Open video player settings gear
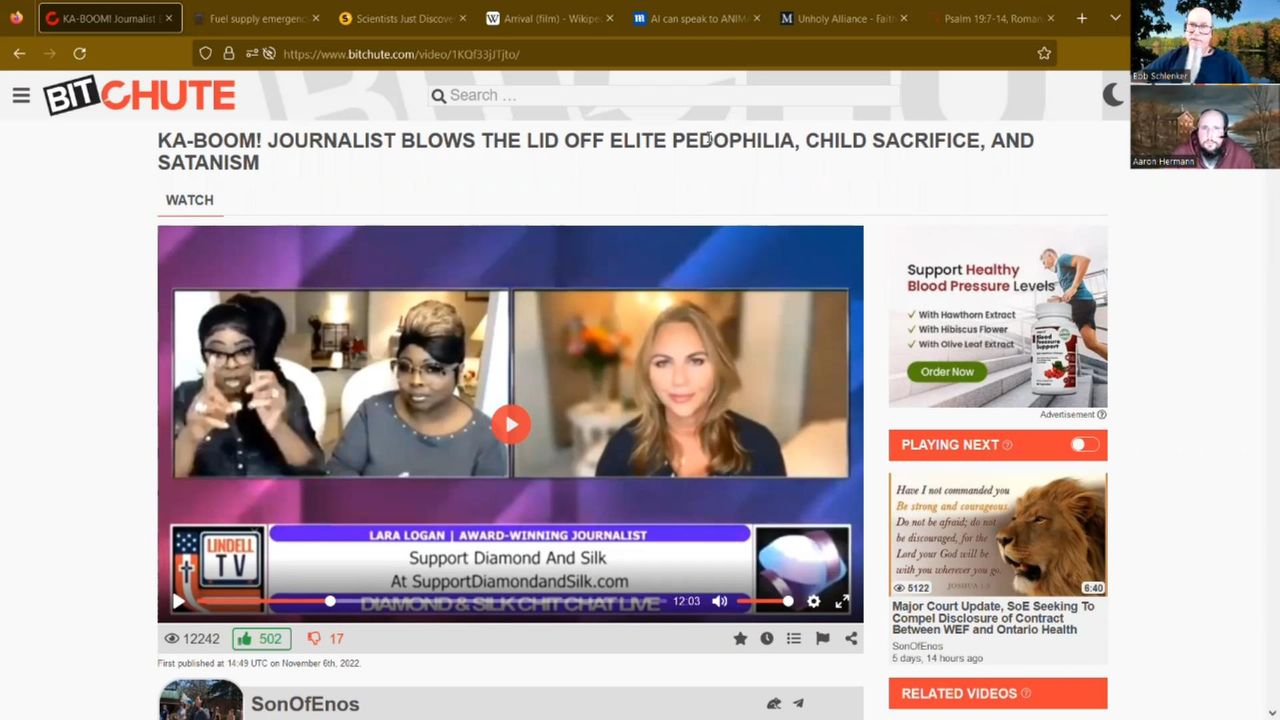Image resolution: width=1280 pixels, height=720 pixels. tap(814, 602)
